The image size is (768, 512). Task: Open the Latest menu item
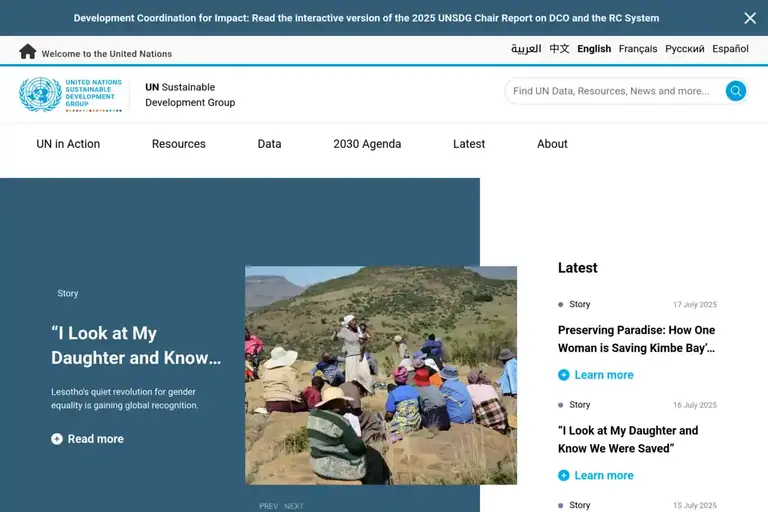[469, 144]
